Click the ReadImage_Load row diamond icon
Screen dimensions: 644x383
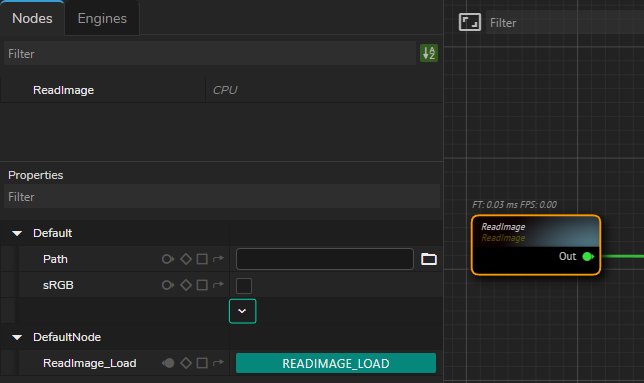(186, 363)
